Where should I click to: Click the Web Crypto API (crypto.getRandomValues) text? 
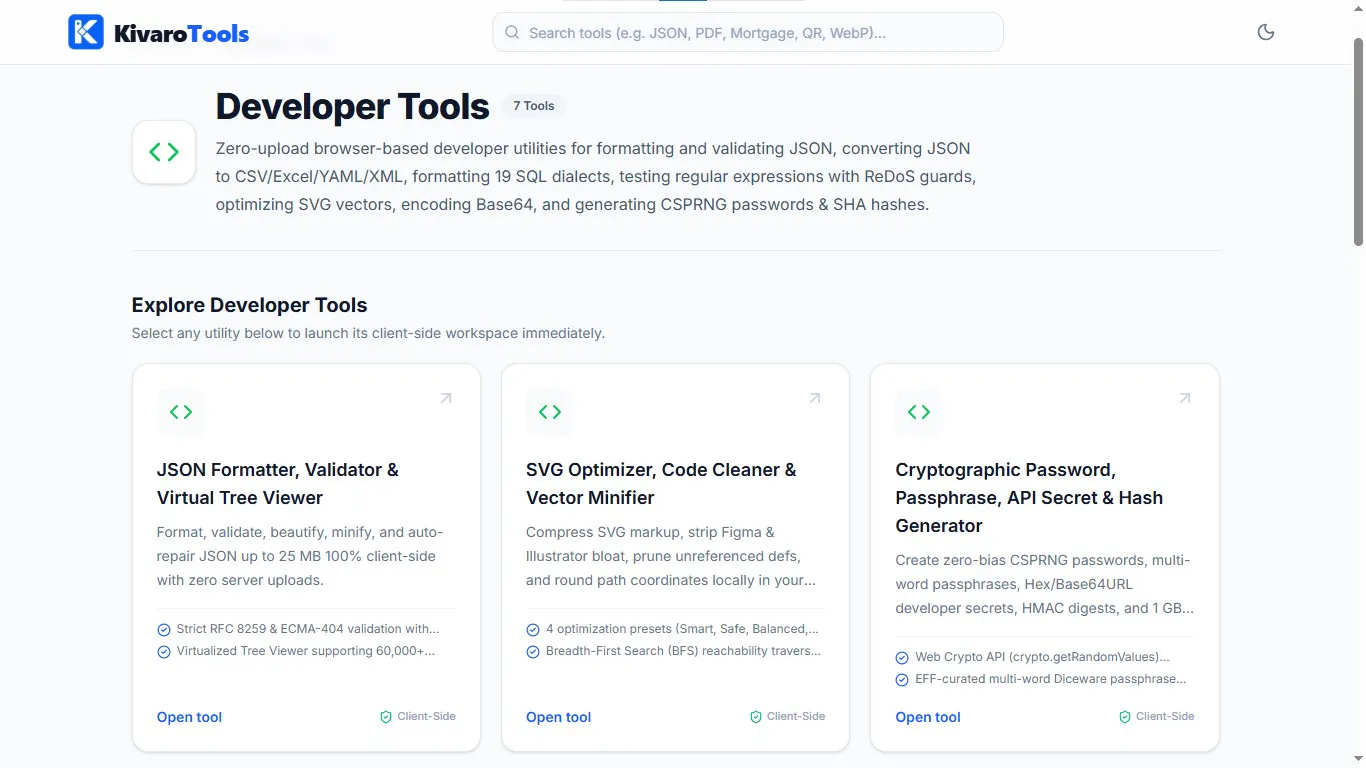click(x=1042, y=658)
